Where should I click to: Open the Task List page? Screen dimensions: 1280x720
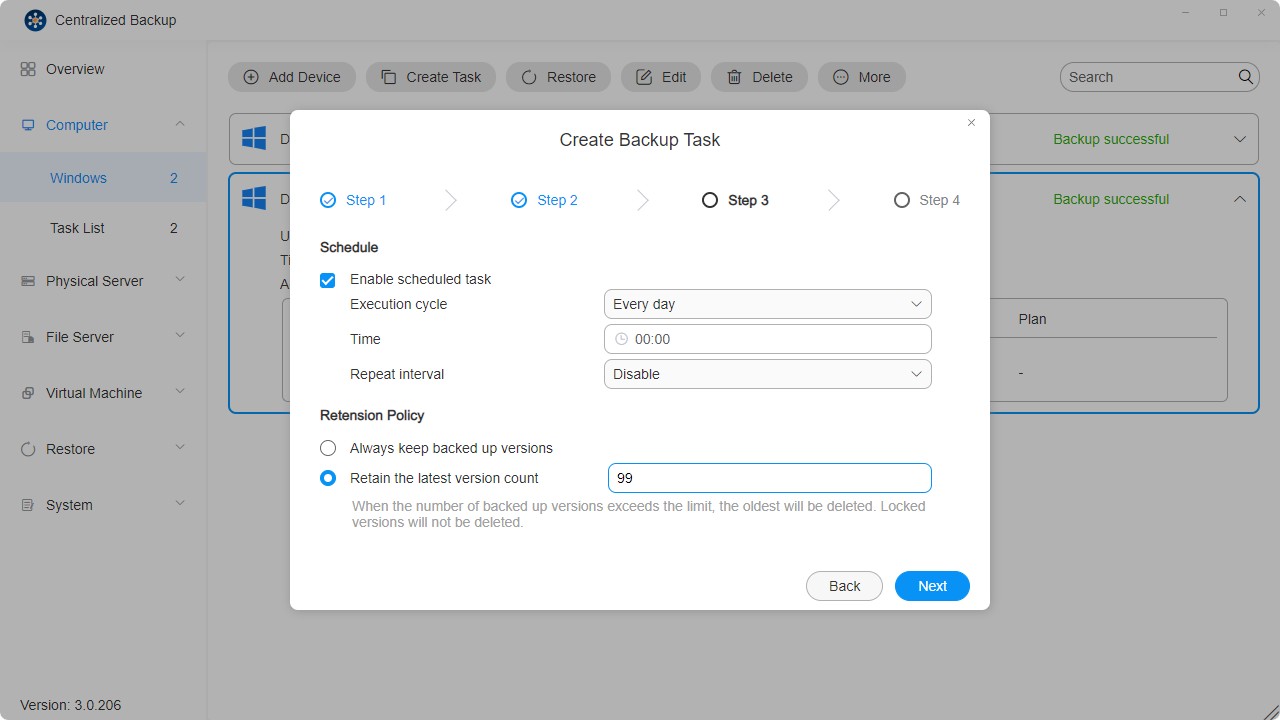pyautogui.click(x=77, y=228)
